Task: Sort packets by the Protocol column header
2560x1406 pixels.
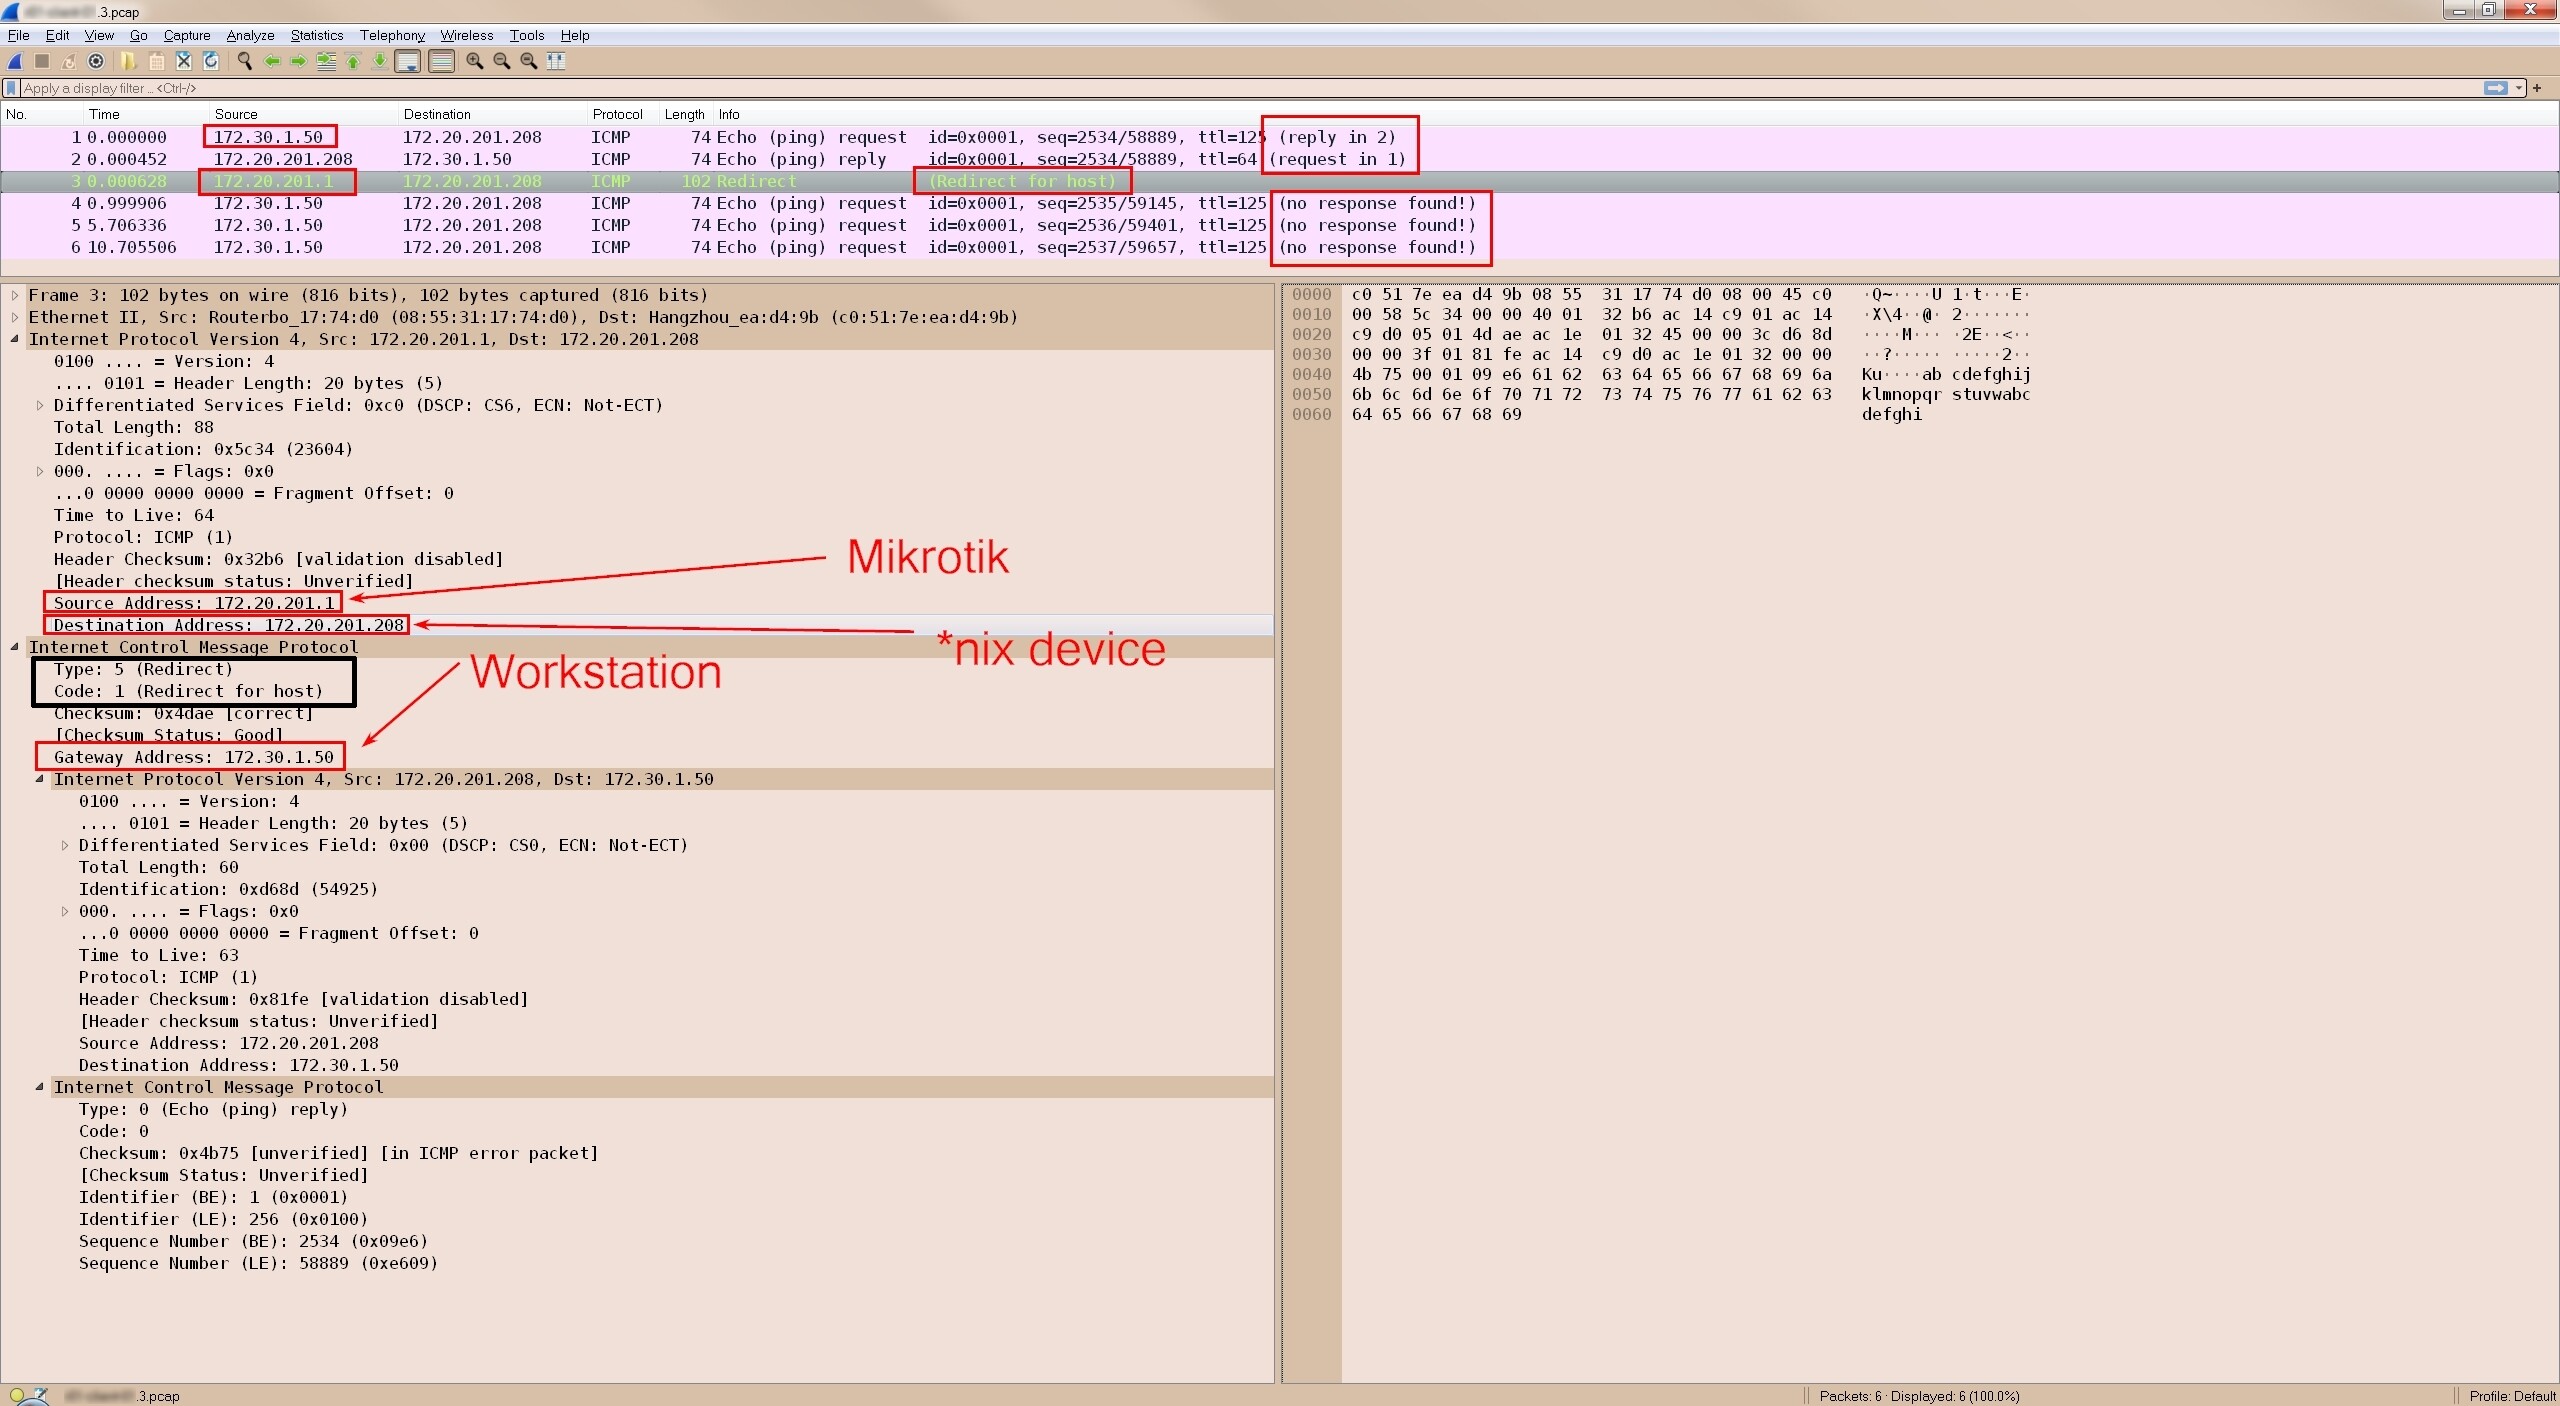Action: [x=616, y=114]
